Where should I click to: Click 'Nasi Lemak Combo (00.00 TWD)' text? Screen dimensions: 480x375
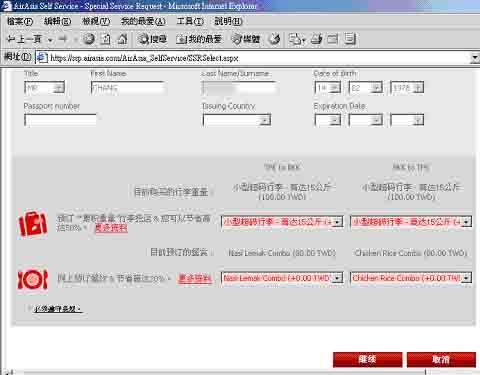coord(282,253)
